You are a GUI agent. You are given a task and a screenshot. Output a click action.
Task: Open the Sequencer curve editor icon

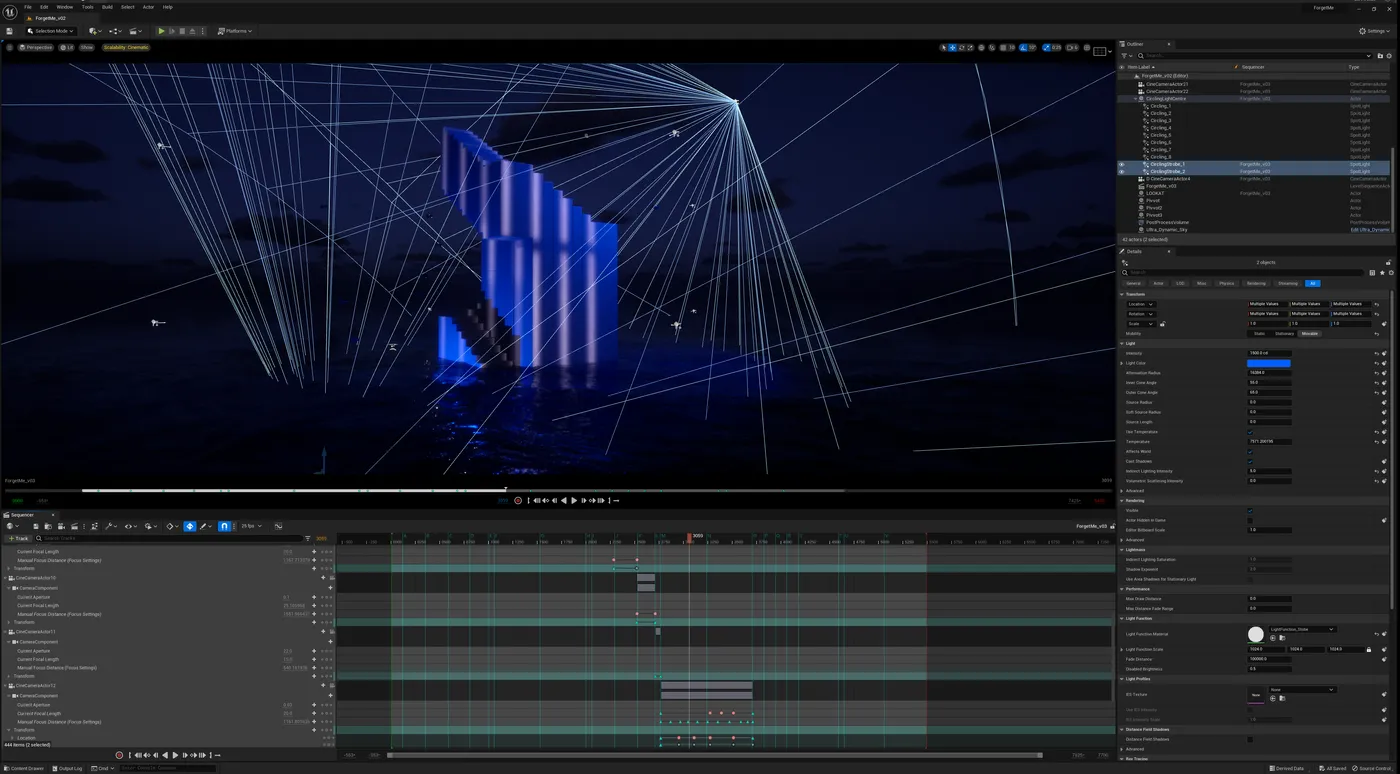[x=278, y=526]
